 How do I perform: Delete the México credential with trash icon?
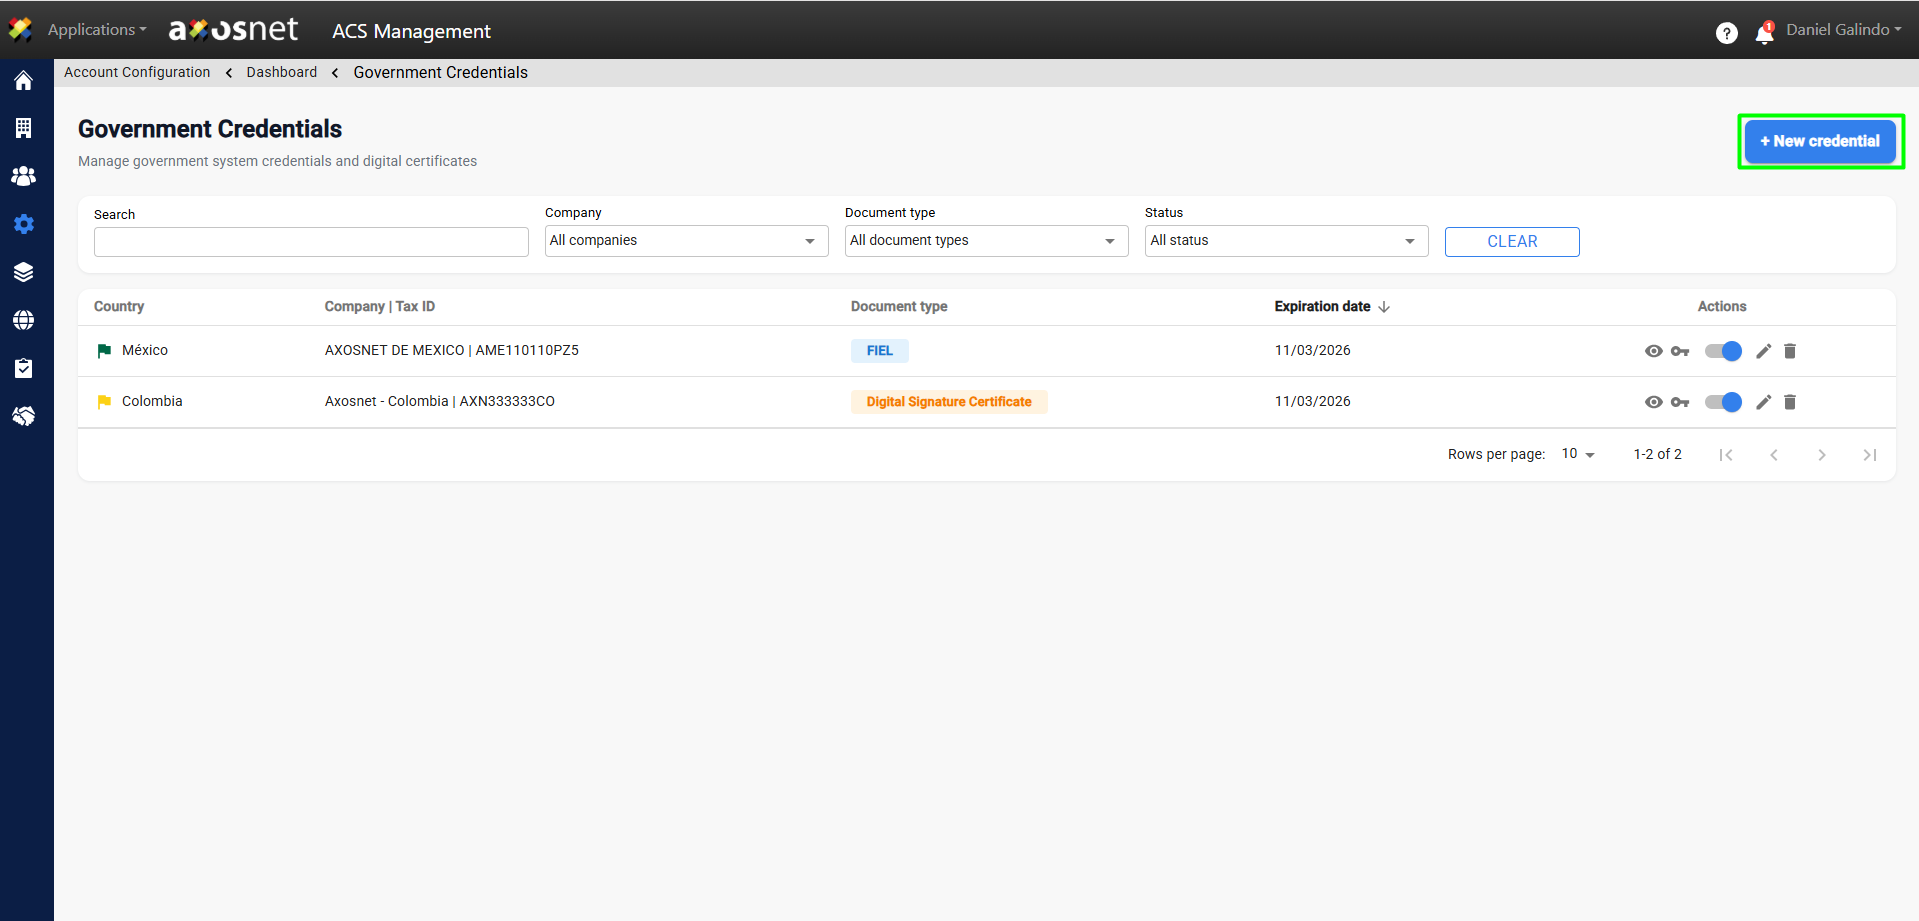click(x=1790, y=351)
